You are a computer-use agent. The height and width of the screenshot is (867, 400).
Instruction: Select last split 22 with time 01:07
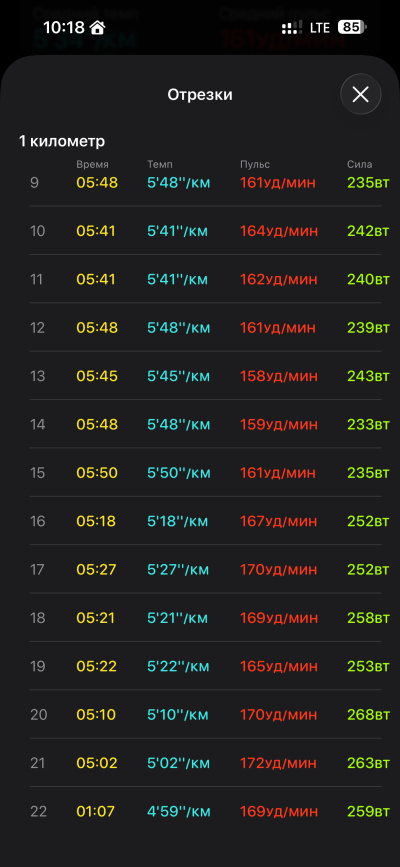coord(205,811)
